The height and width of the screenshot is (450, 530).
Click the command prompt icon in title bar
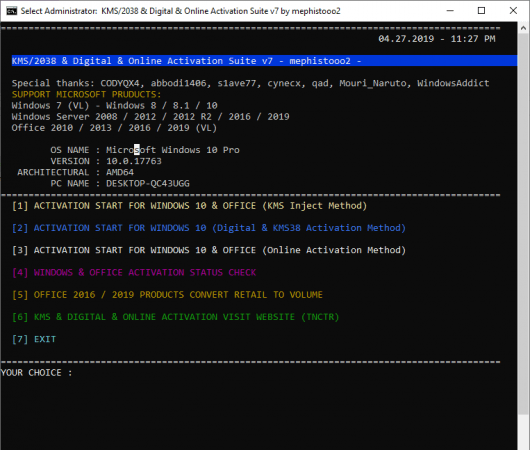(x=11, y=11)
